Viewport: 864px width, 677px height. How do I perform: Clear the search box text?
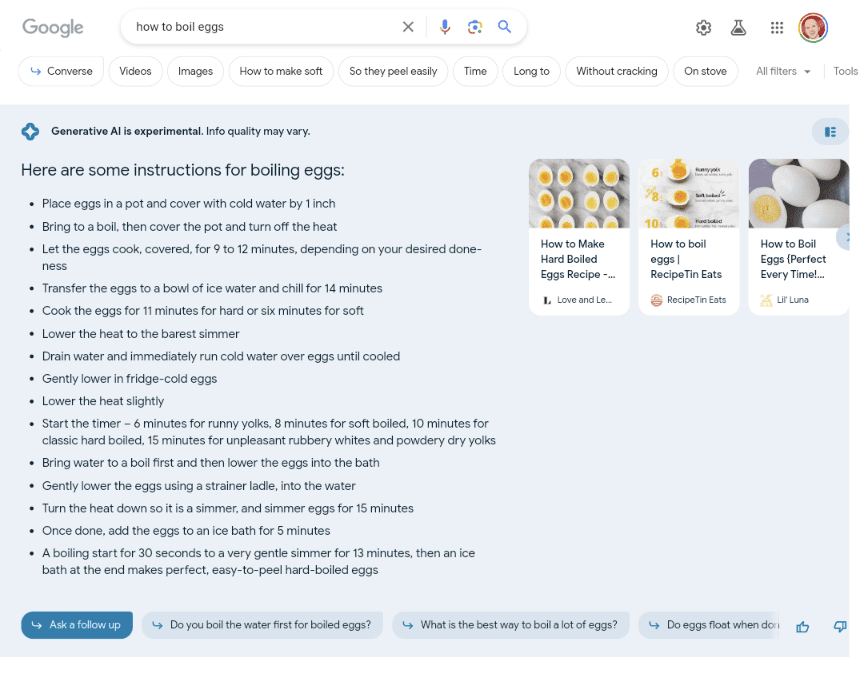tap(408, 27)
